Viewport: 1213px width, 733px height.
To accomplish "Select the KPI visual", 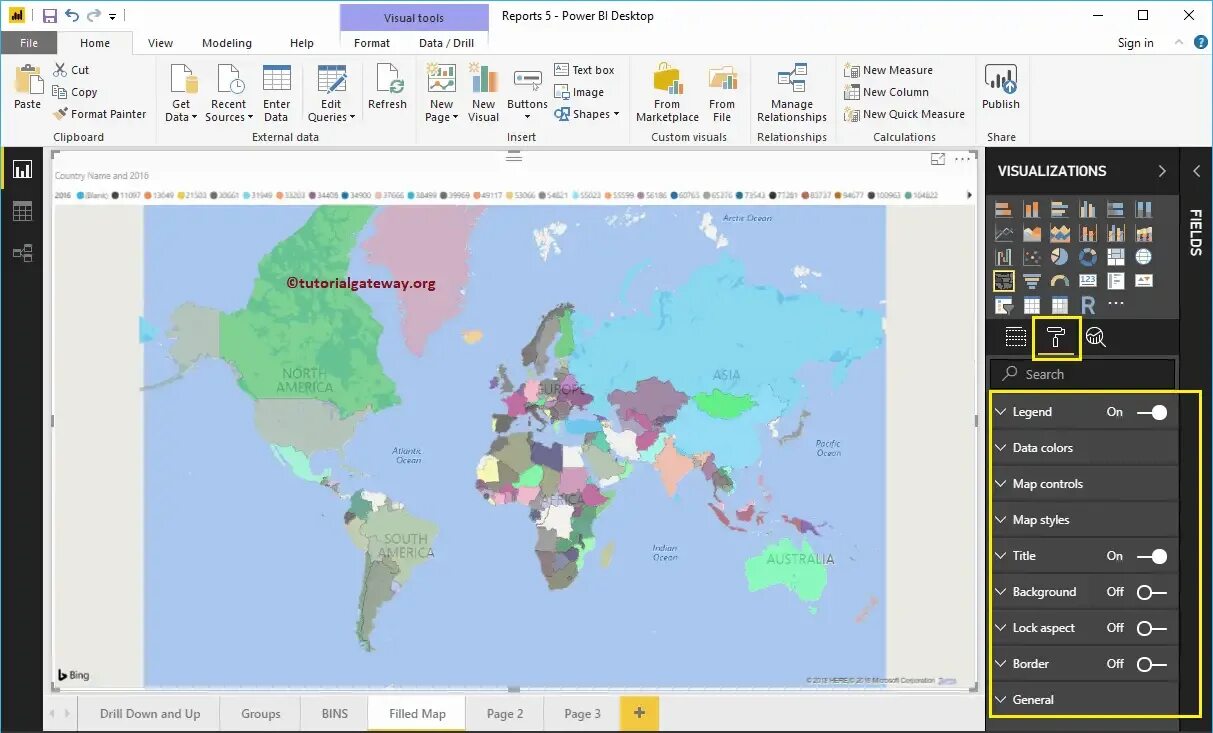I will (x=1144, y=281).
